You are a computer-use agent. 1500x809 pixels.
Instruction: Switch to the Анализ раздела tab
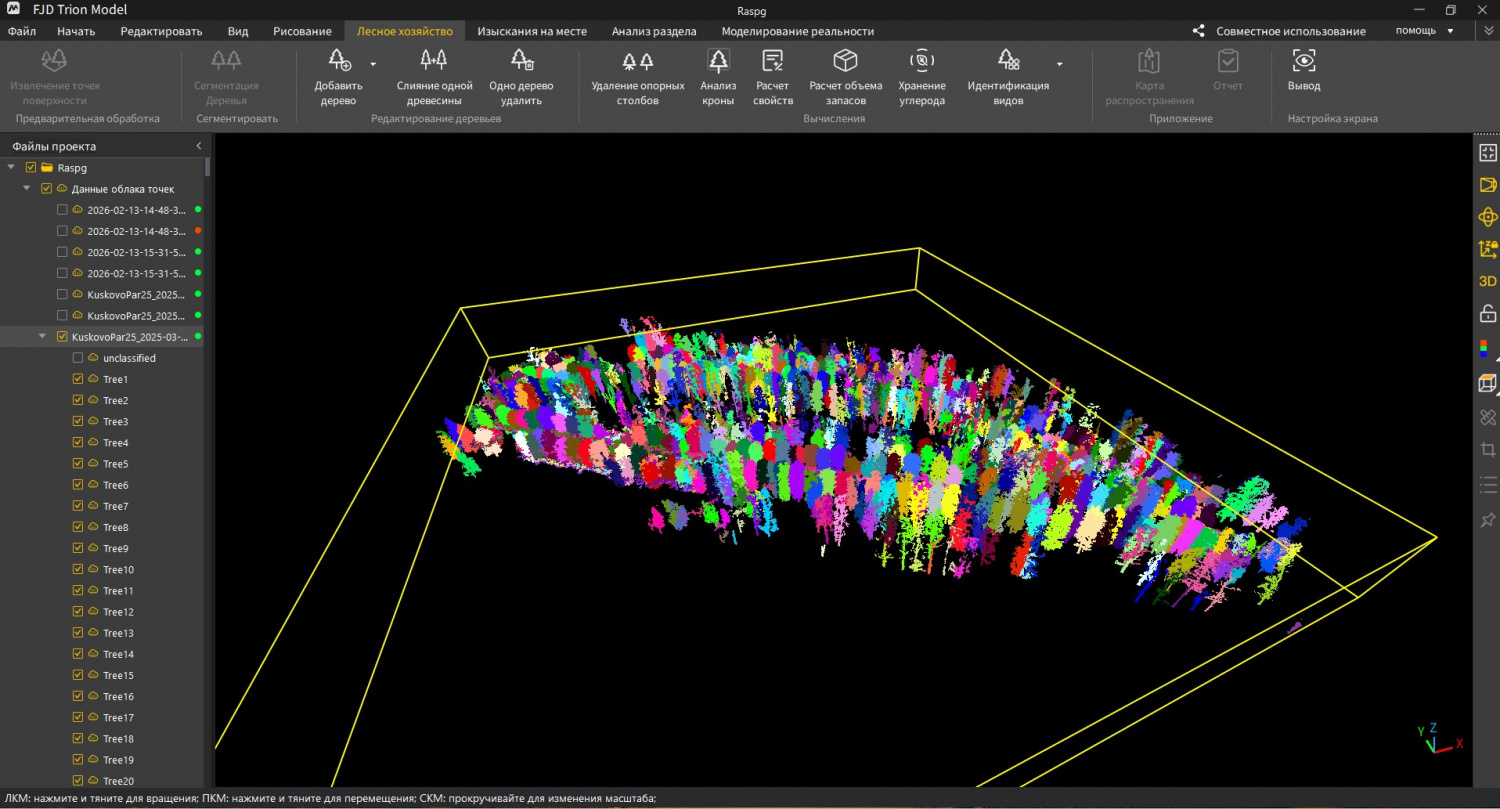pyautogui.click(x=654, y=31)
